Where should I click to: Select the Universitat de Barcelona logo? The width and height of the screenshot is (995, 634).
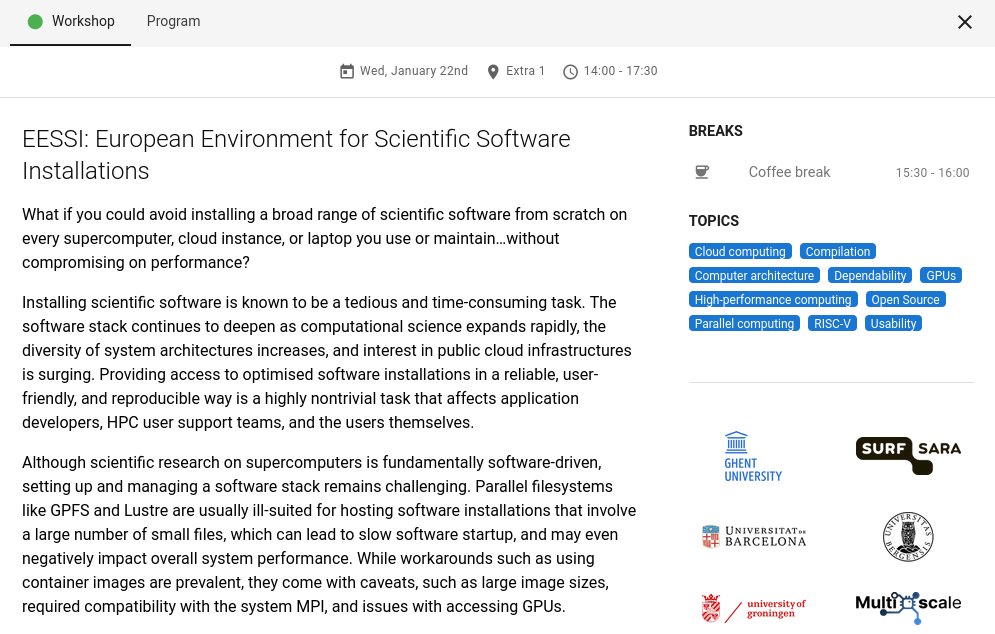coord(753,536)
